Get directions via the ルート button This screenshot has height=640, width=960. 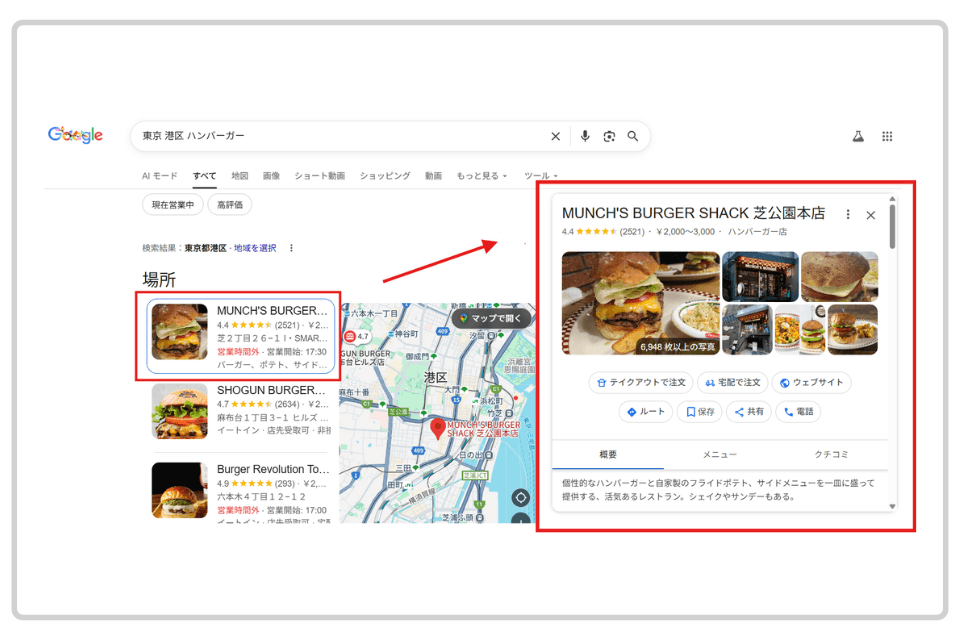click(645, 411)
